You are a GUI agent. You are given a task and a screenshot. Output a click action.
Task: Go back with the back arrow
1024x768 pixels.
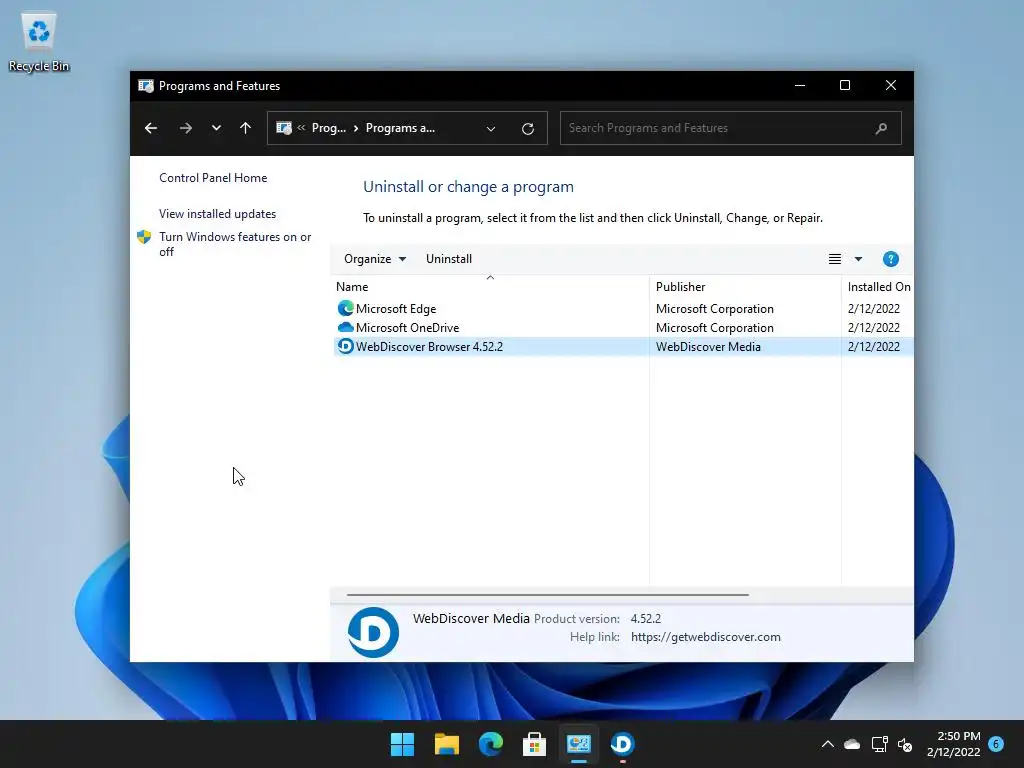pos(151,128)
